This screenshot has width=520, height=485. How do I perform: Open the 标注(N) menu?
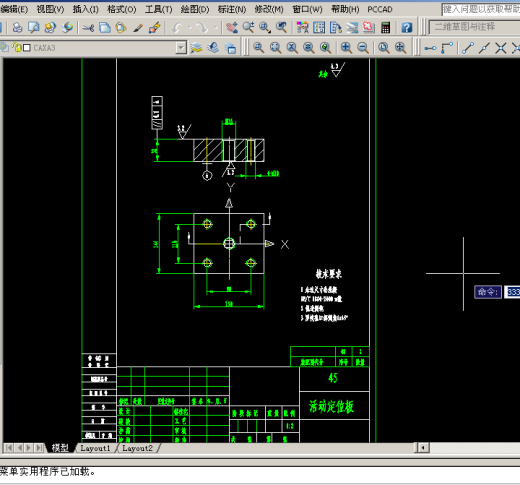click(232, 9)
